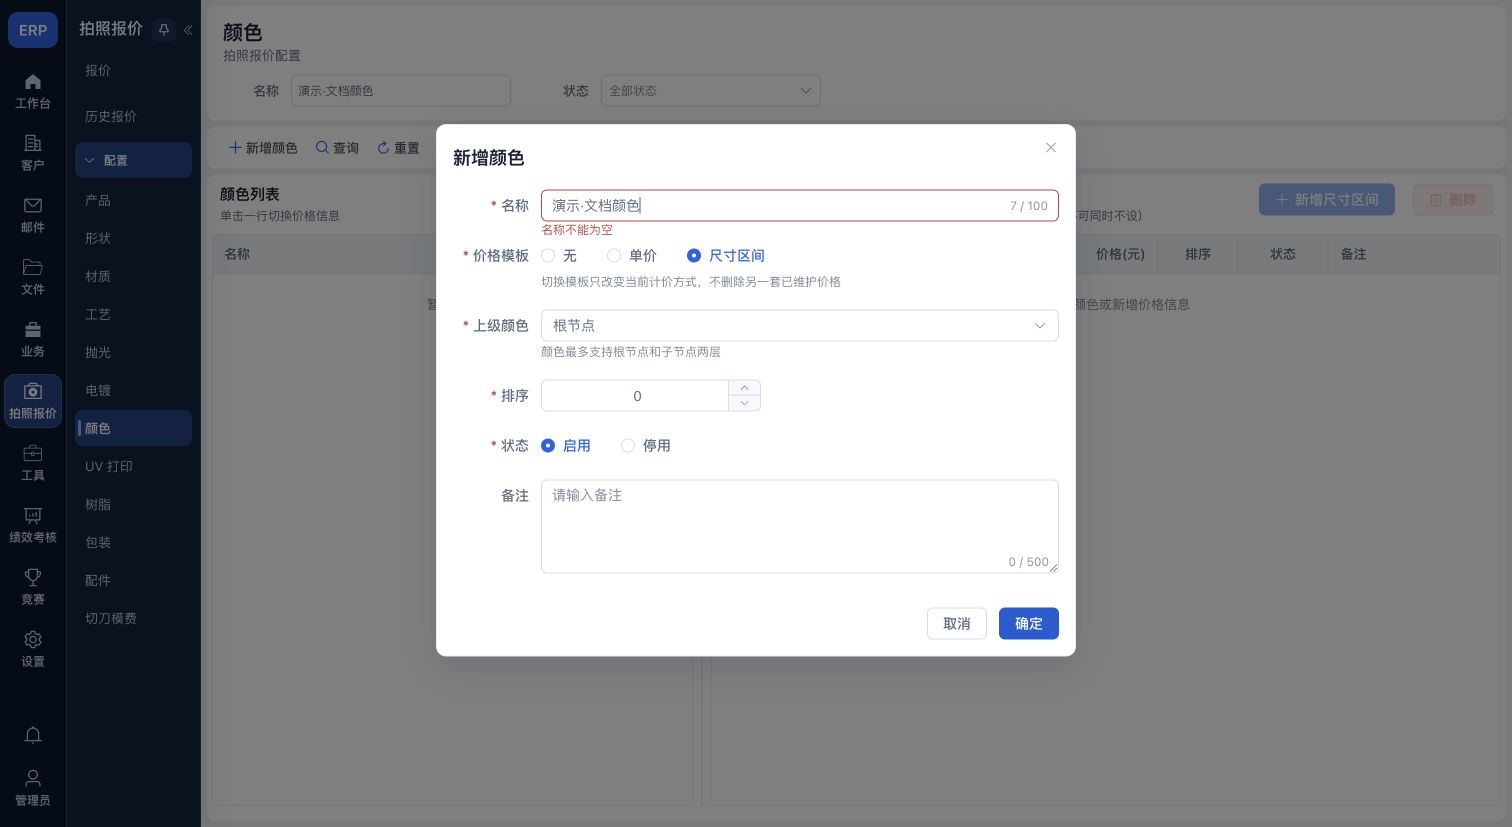Focus the 排序 number input
Viewport: 1512px width, 827px height.
(x=636, y=396)
